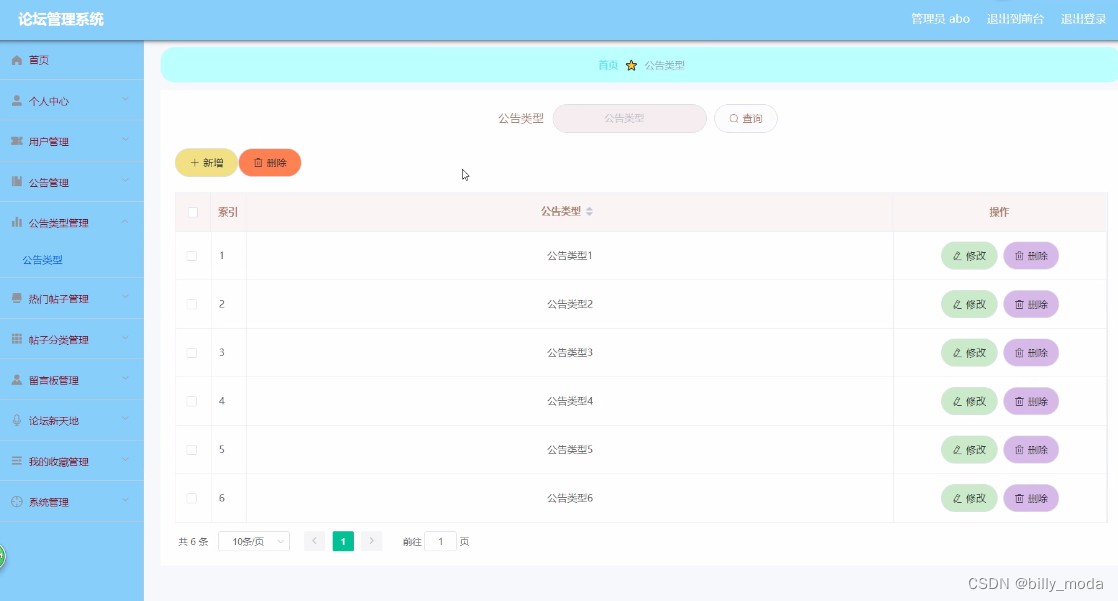Toggle sort on the 公告类型 column header
The width and height of the screenshot is (1118, 601).
[x=591, y=211]
